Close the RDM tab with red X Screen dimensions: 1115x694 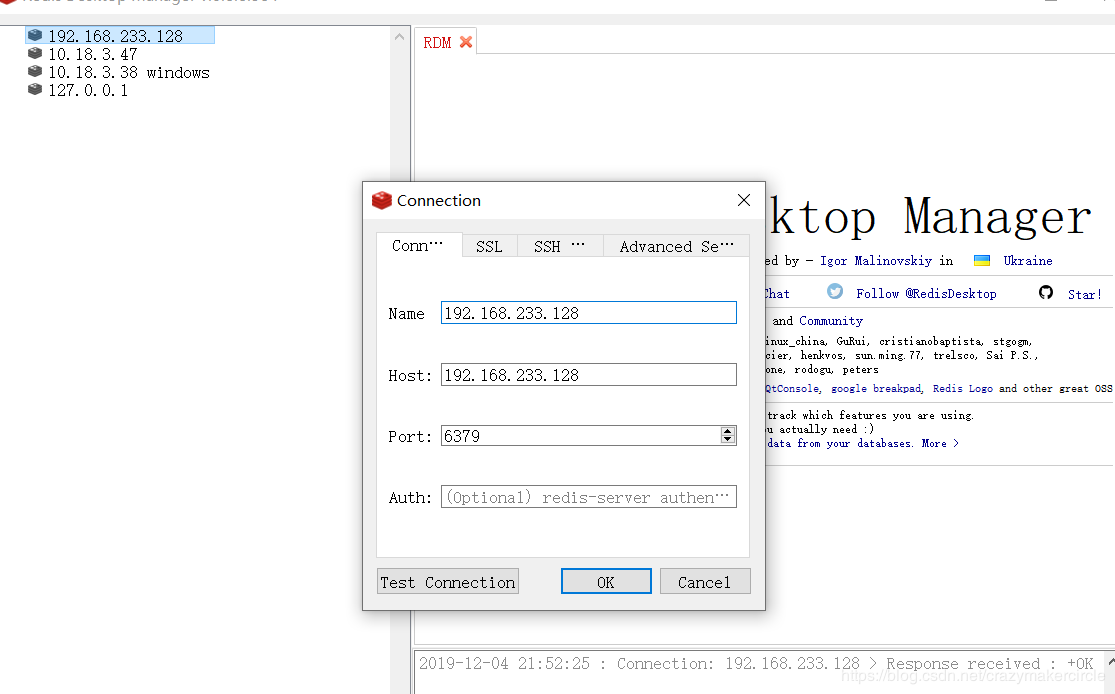tap(466, 42)
